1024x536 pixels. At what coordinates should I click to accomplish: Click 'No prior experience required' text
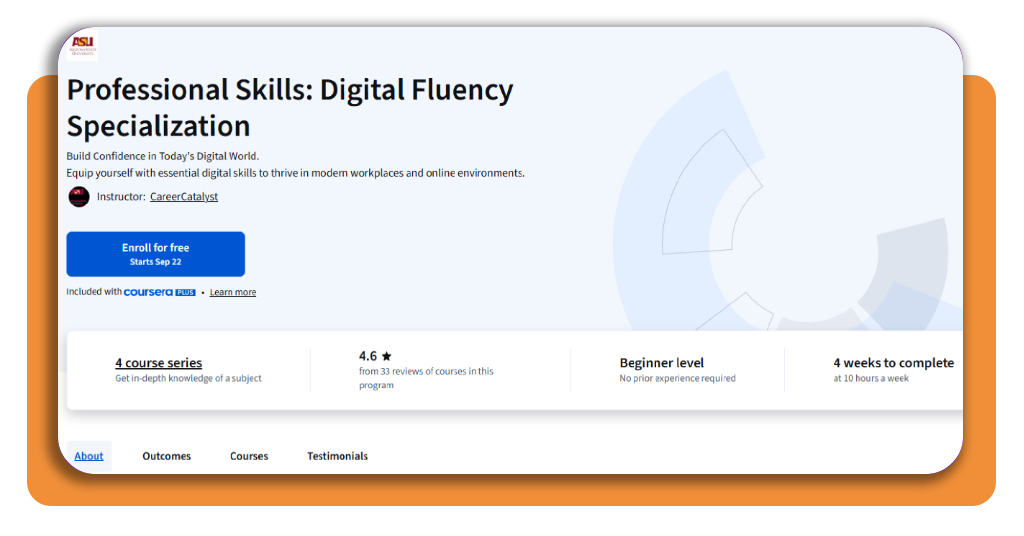(x=677, y=378)
